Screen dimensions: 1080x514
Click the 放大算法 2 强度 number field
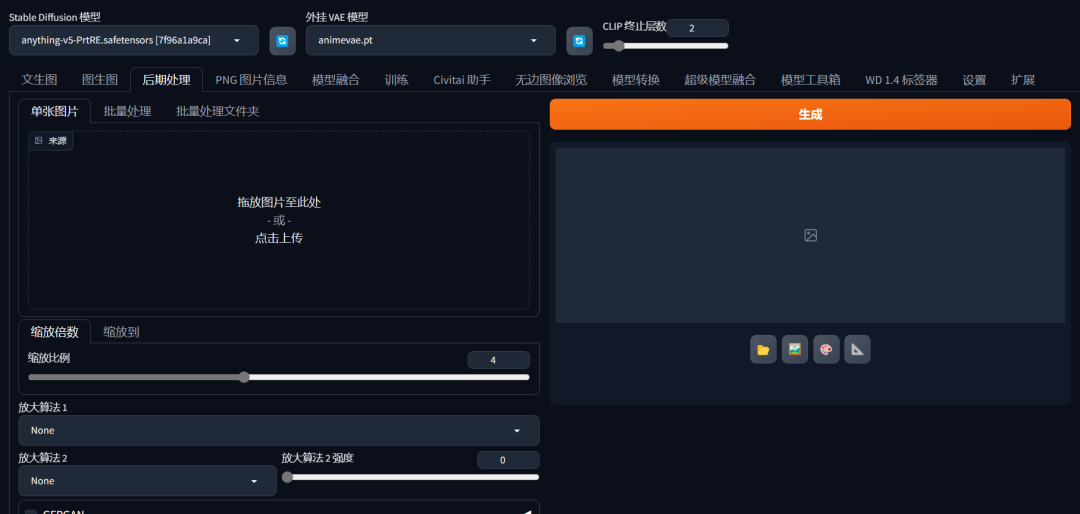(x=508, y=460)
